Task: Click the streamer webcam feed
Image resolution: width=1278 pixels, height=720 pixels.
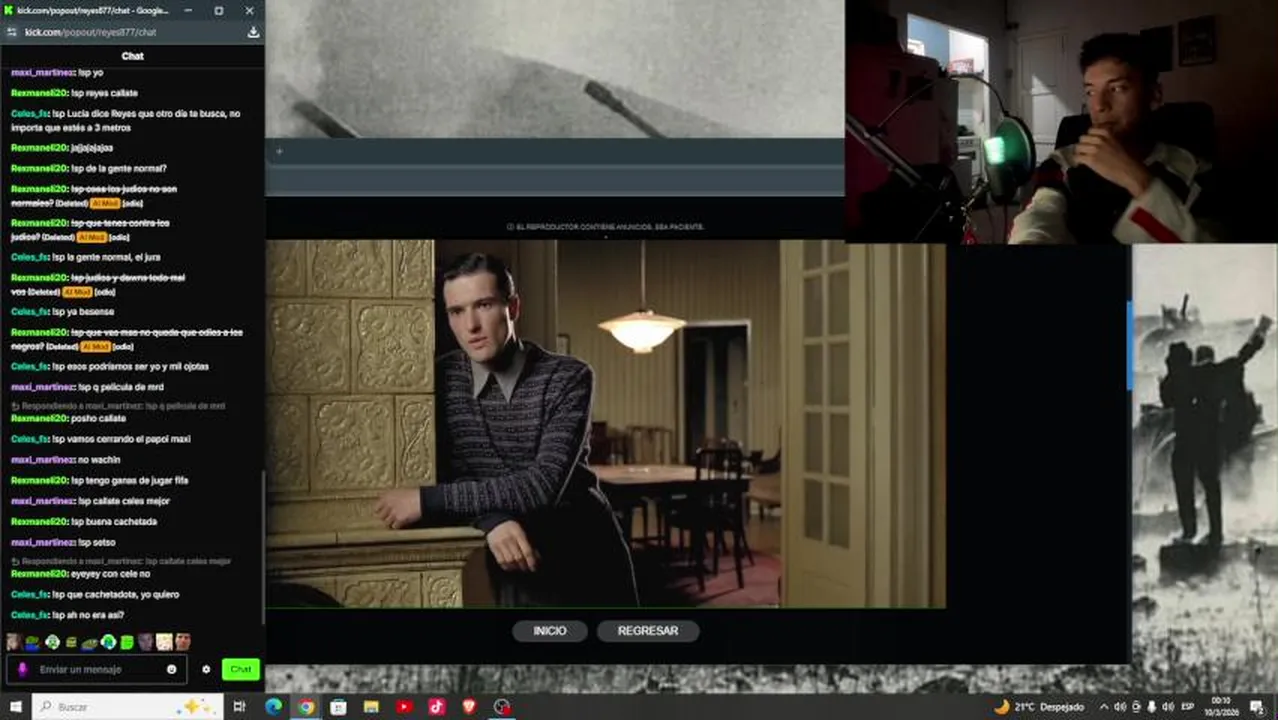Action: point(1061,121)
